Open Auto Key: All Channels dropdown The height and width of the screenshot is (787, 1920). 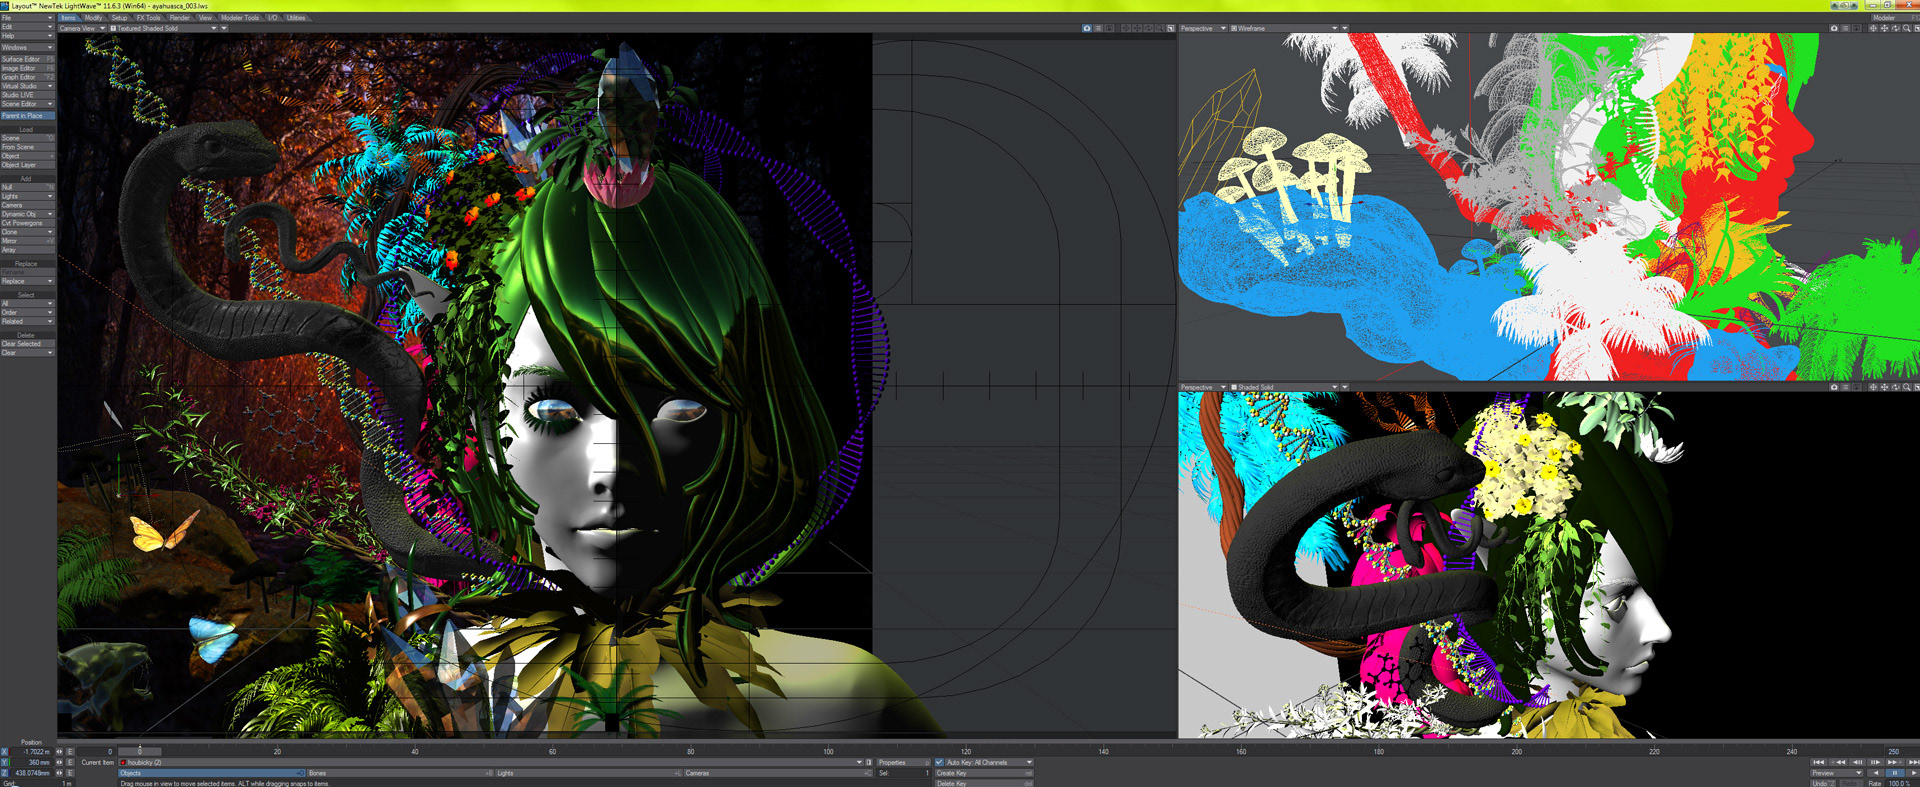(990, 762)
